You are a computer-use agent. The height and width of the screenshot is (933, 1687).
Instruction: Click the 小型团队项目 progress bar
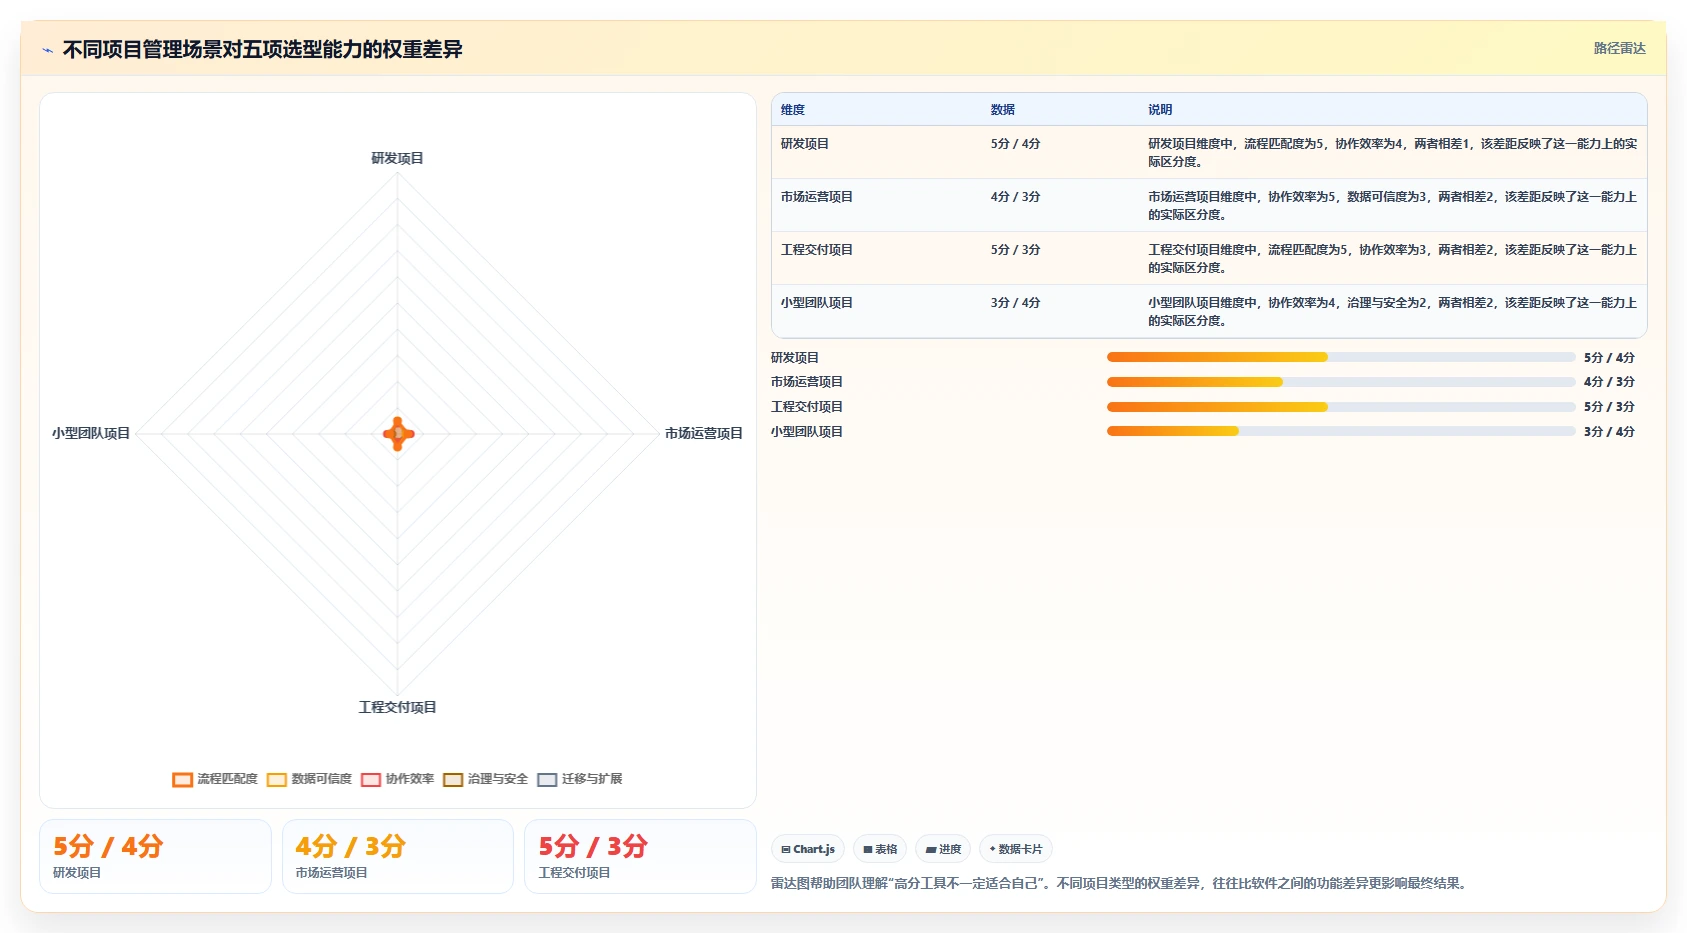[1341, 431]
